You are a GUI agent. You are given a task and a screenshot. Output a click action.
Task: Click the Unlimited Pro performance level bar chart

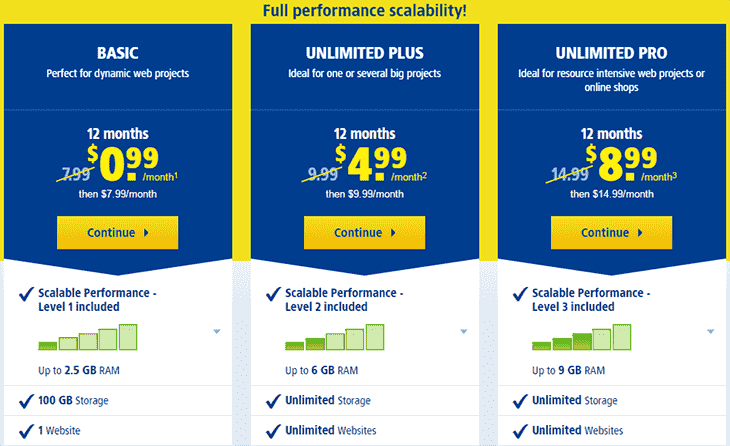tap(581, 337)
